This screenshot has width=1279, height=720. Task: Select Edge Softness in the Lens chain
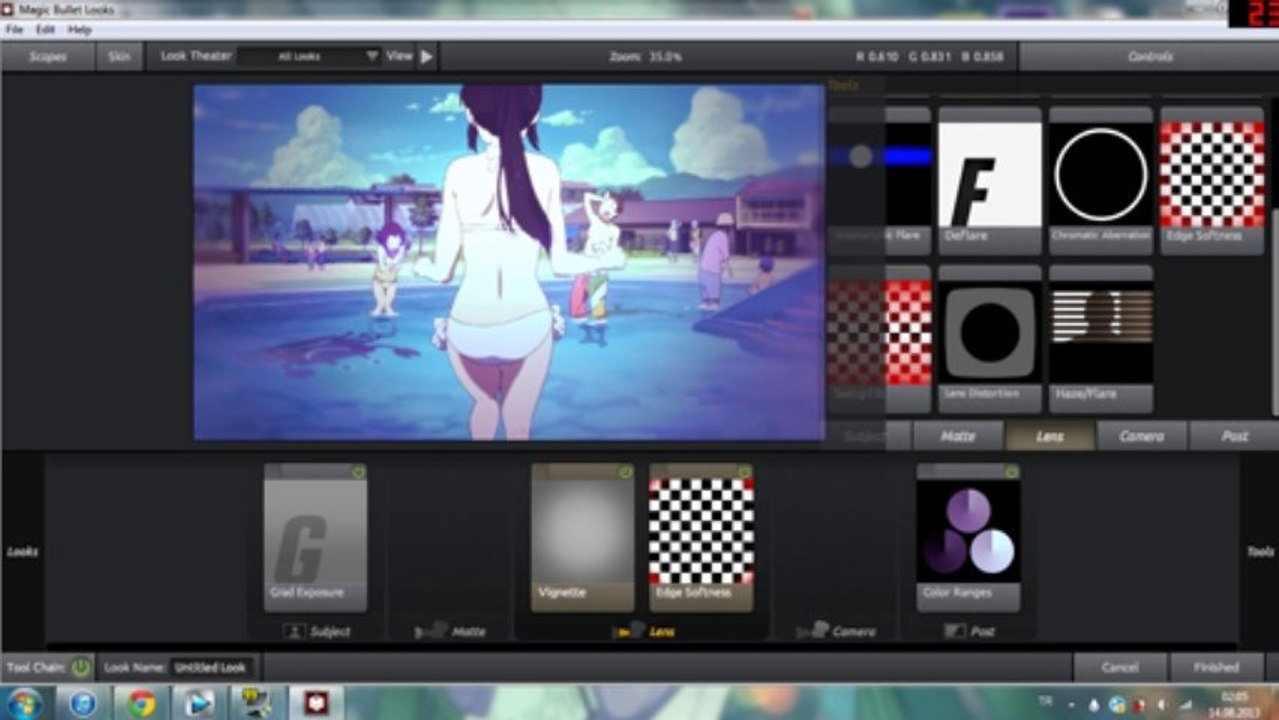[x=701, y=537]
